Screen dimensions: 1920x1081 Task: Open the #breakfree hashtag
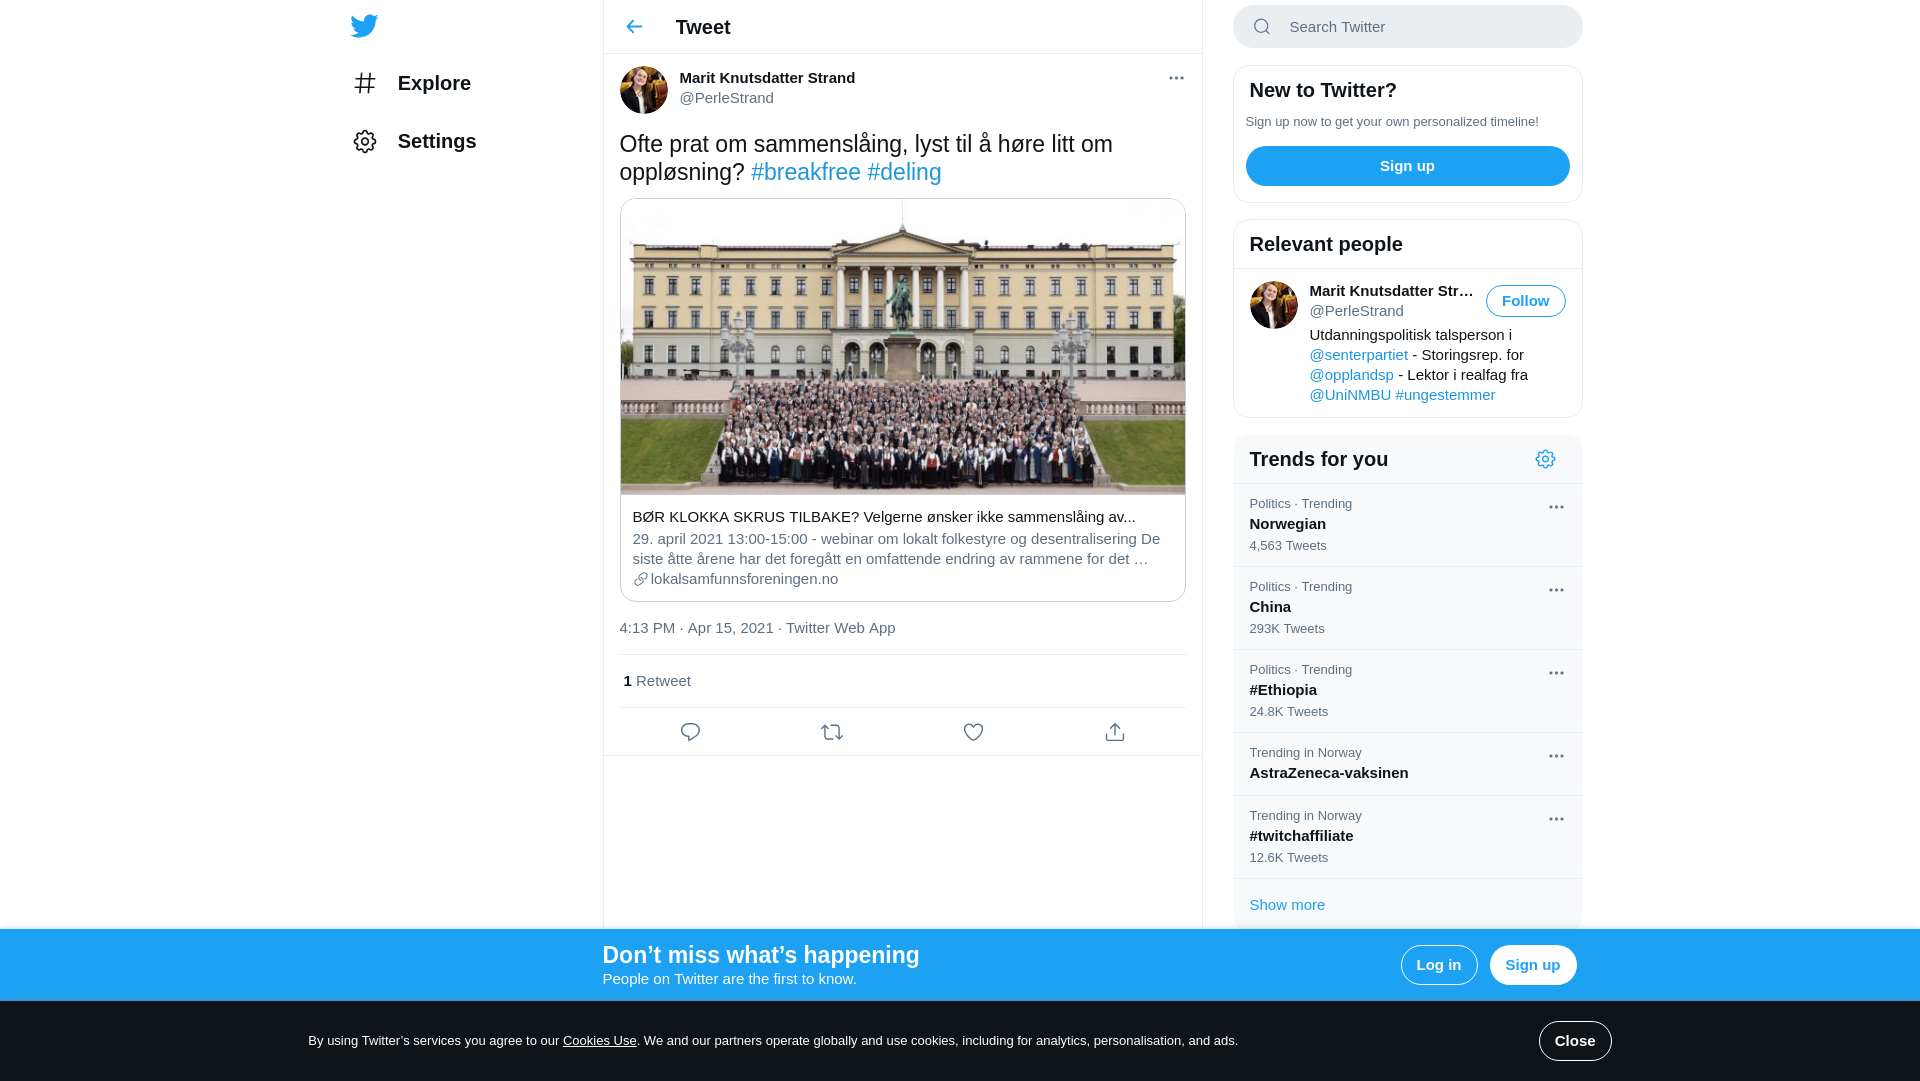tap(806, 172)
